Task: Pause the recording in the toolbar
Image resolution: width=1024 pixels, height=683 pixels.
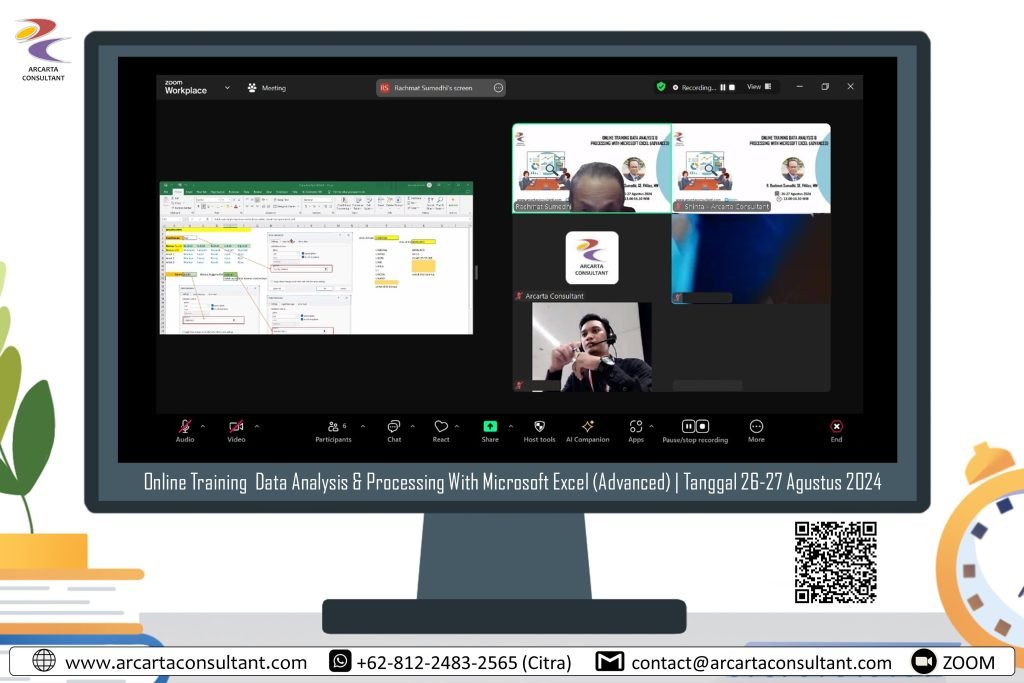Action: point(688,426)
